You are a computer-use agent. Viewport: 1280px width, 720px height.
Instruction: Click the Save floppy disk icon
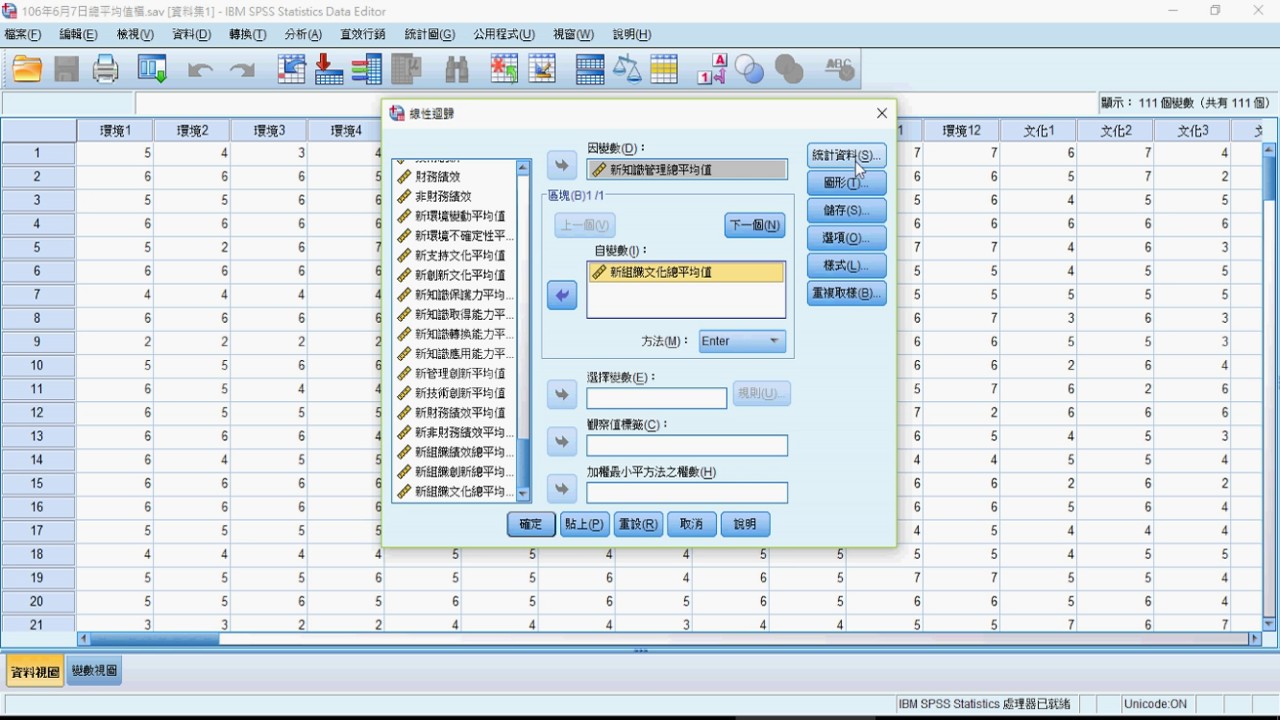(x=66, y=69)
